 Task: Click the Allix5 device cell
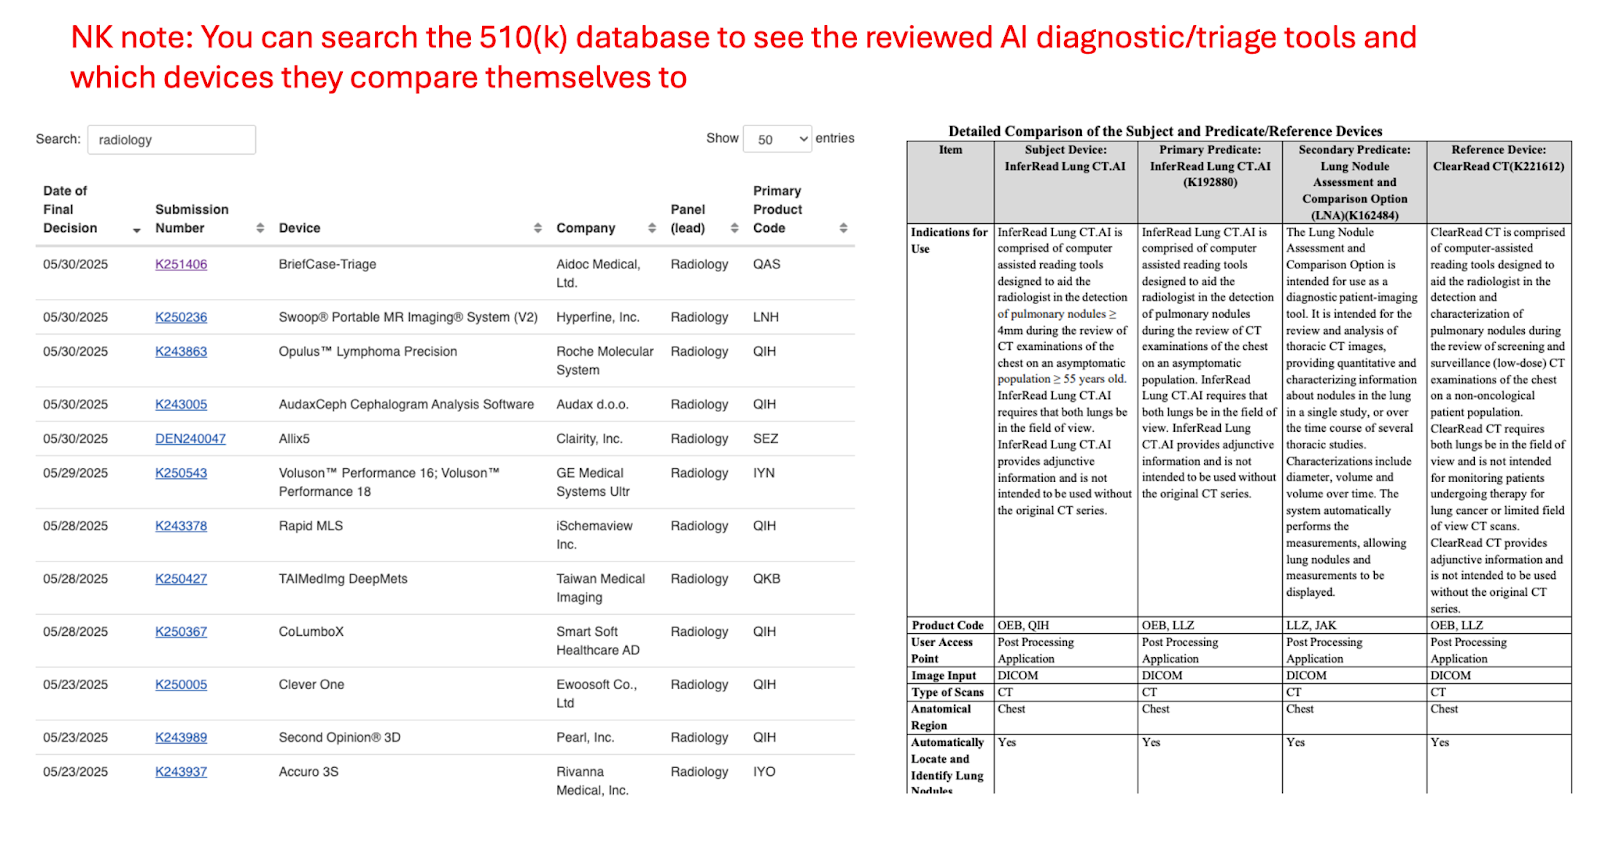tap(294, 438)
